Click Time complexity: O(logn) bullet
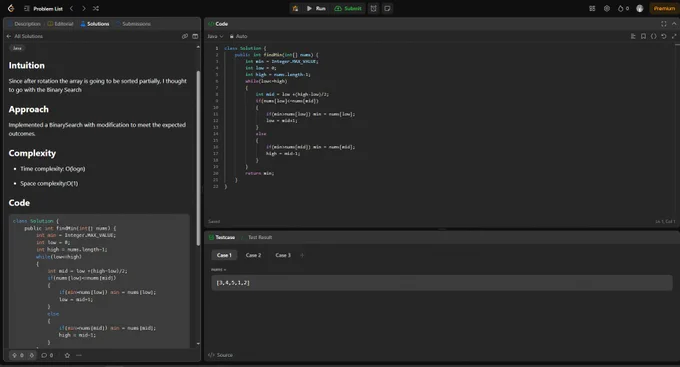 pos(52,169)
